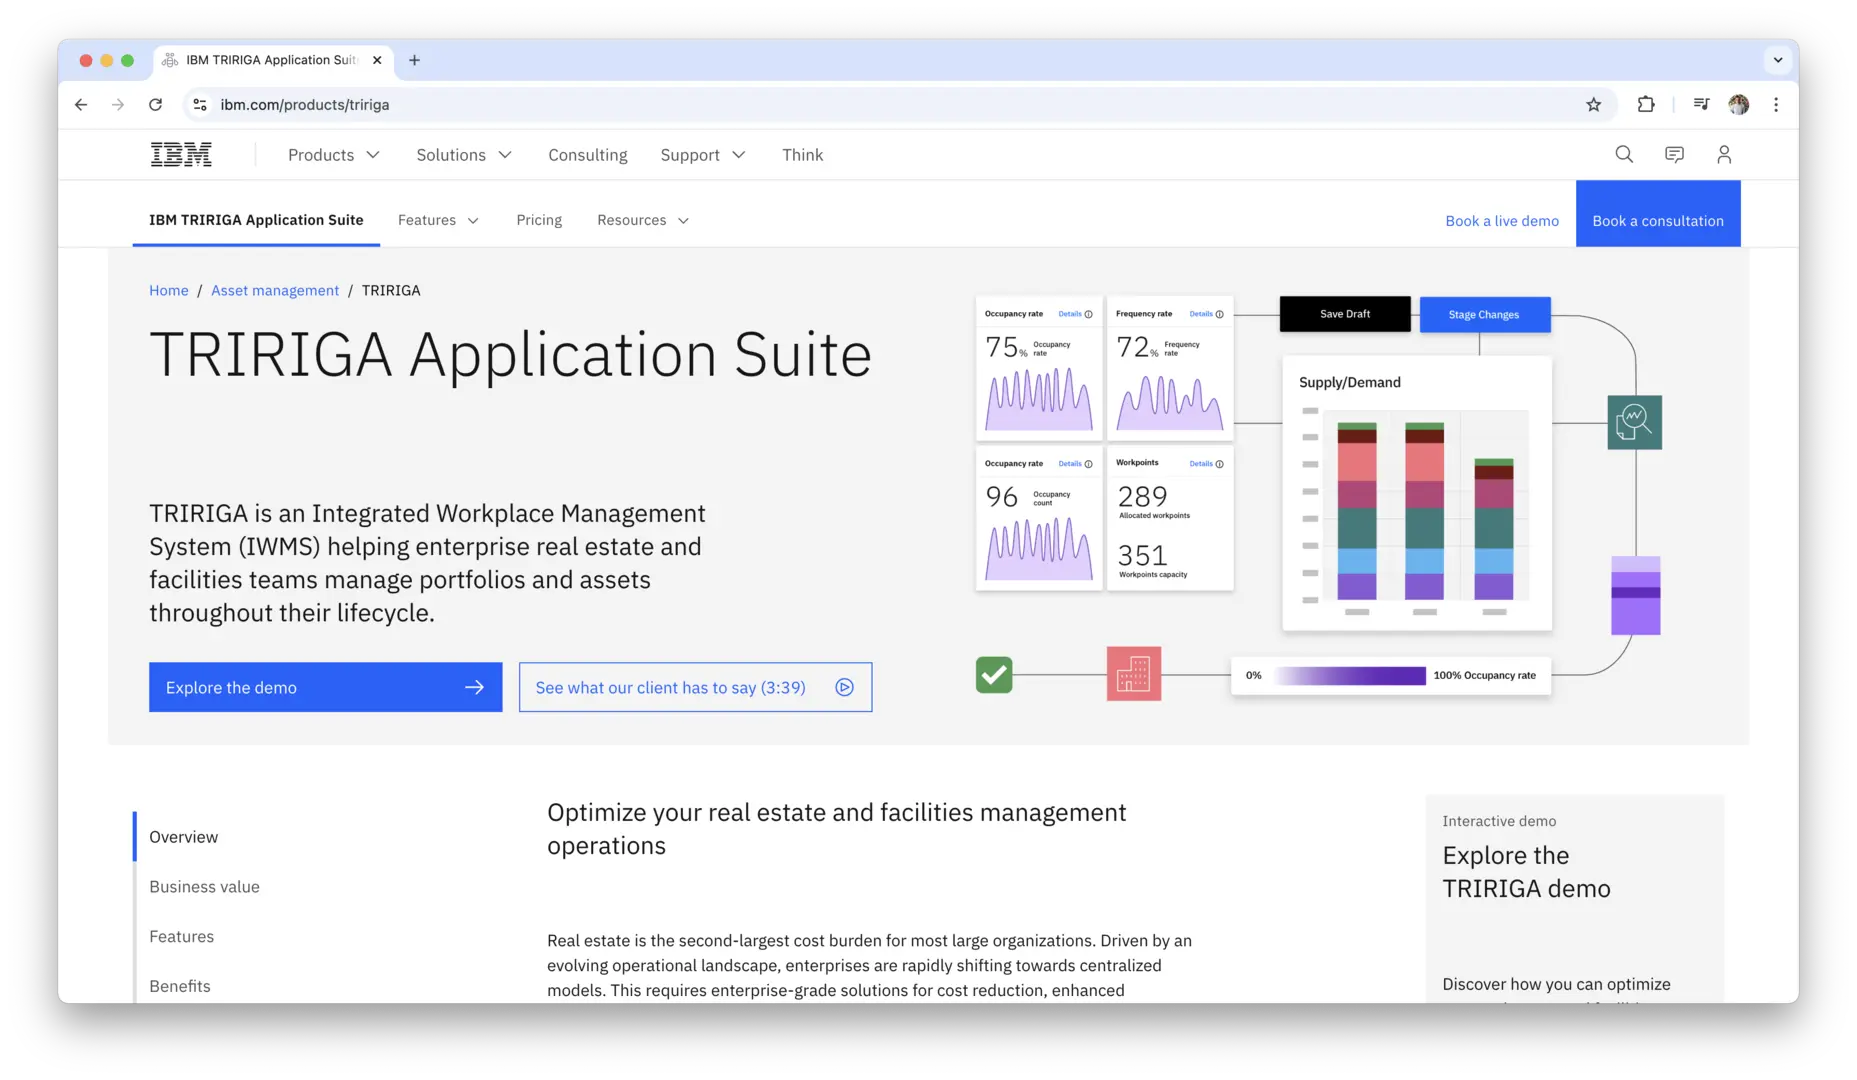Screen dimensions: 1857x1080
Task: Select IBM TRIRIGA Application Suite tab
Action: [x=256, y=220]
